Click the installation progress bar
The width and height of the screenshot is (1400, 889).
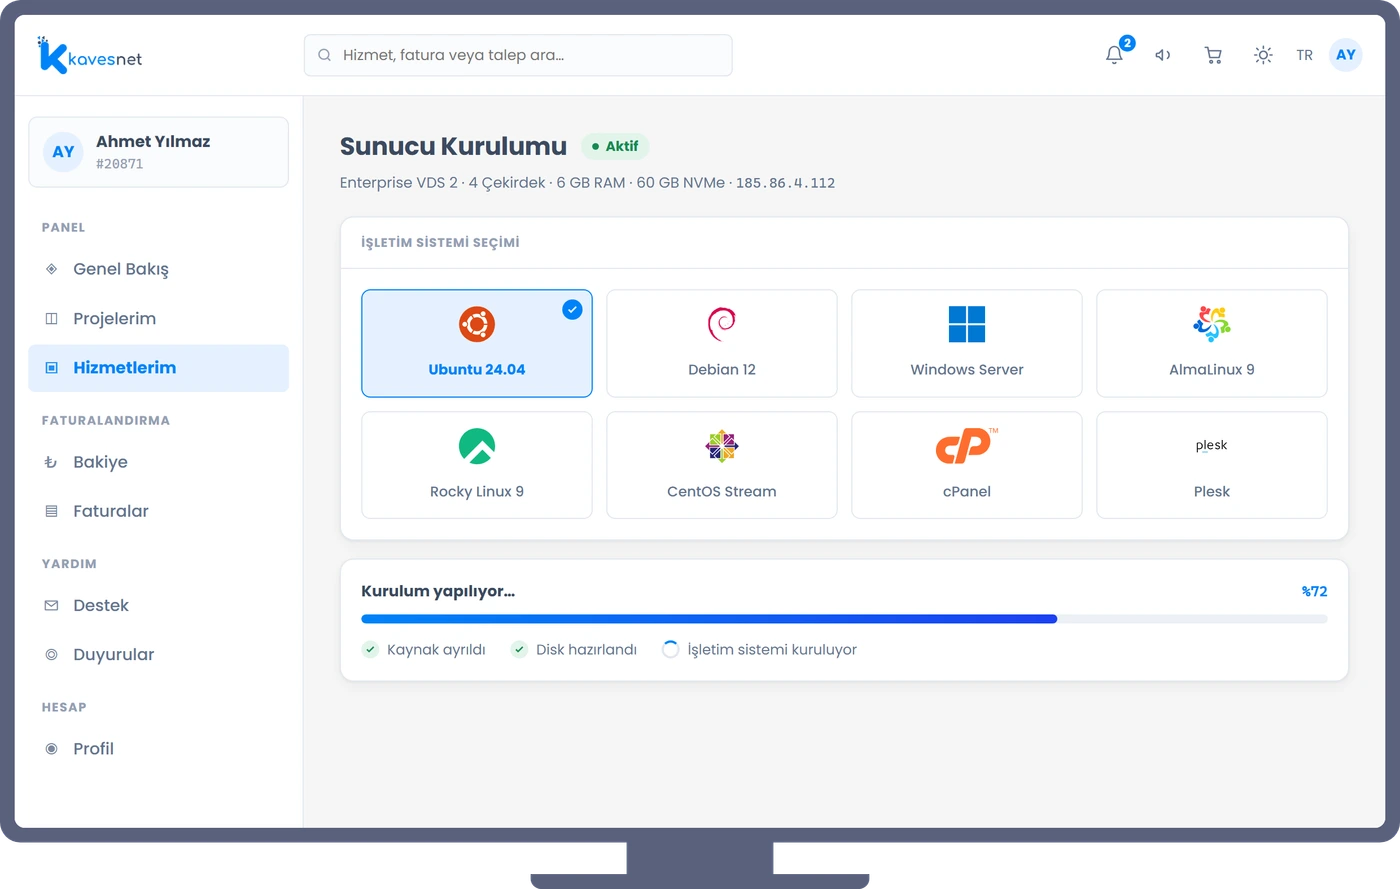[844, 619]
